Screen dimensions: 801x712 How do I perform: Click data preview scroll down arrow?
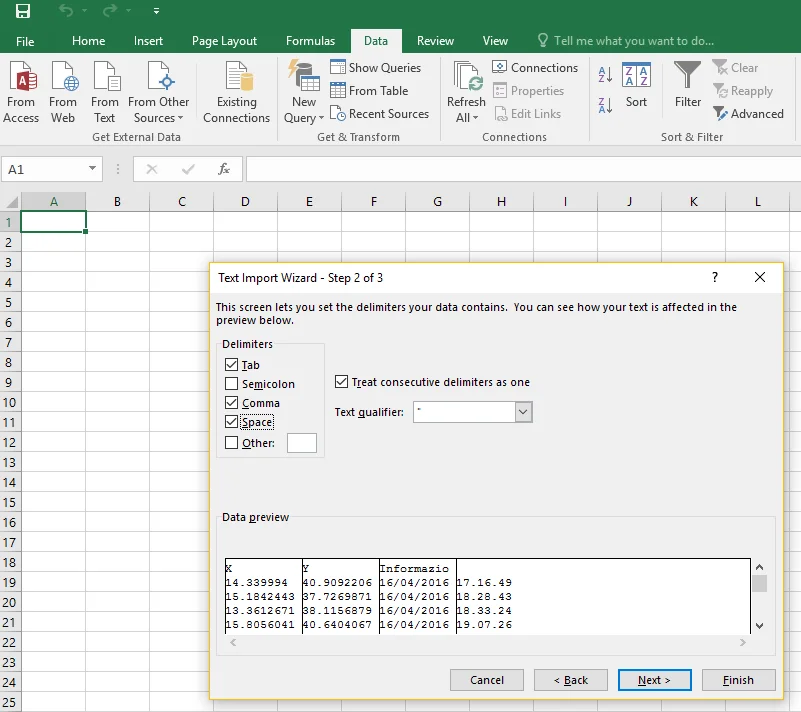[x=760, y=626]
